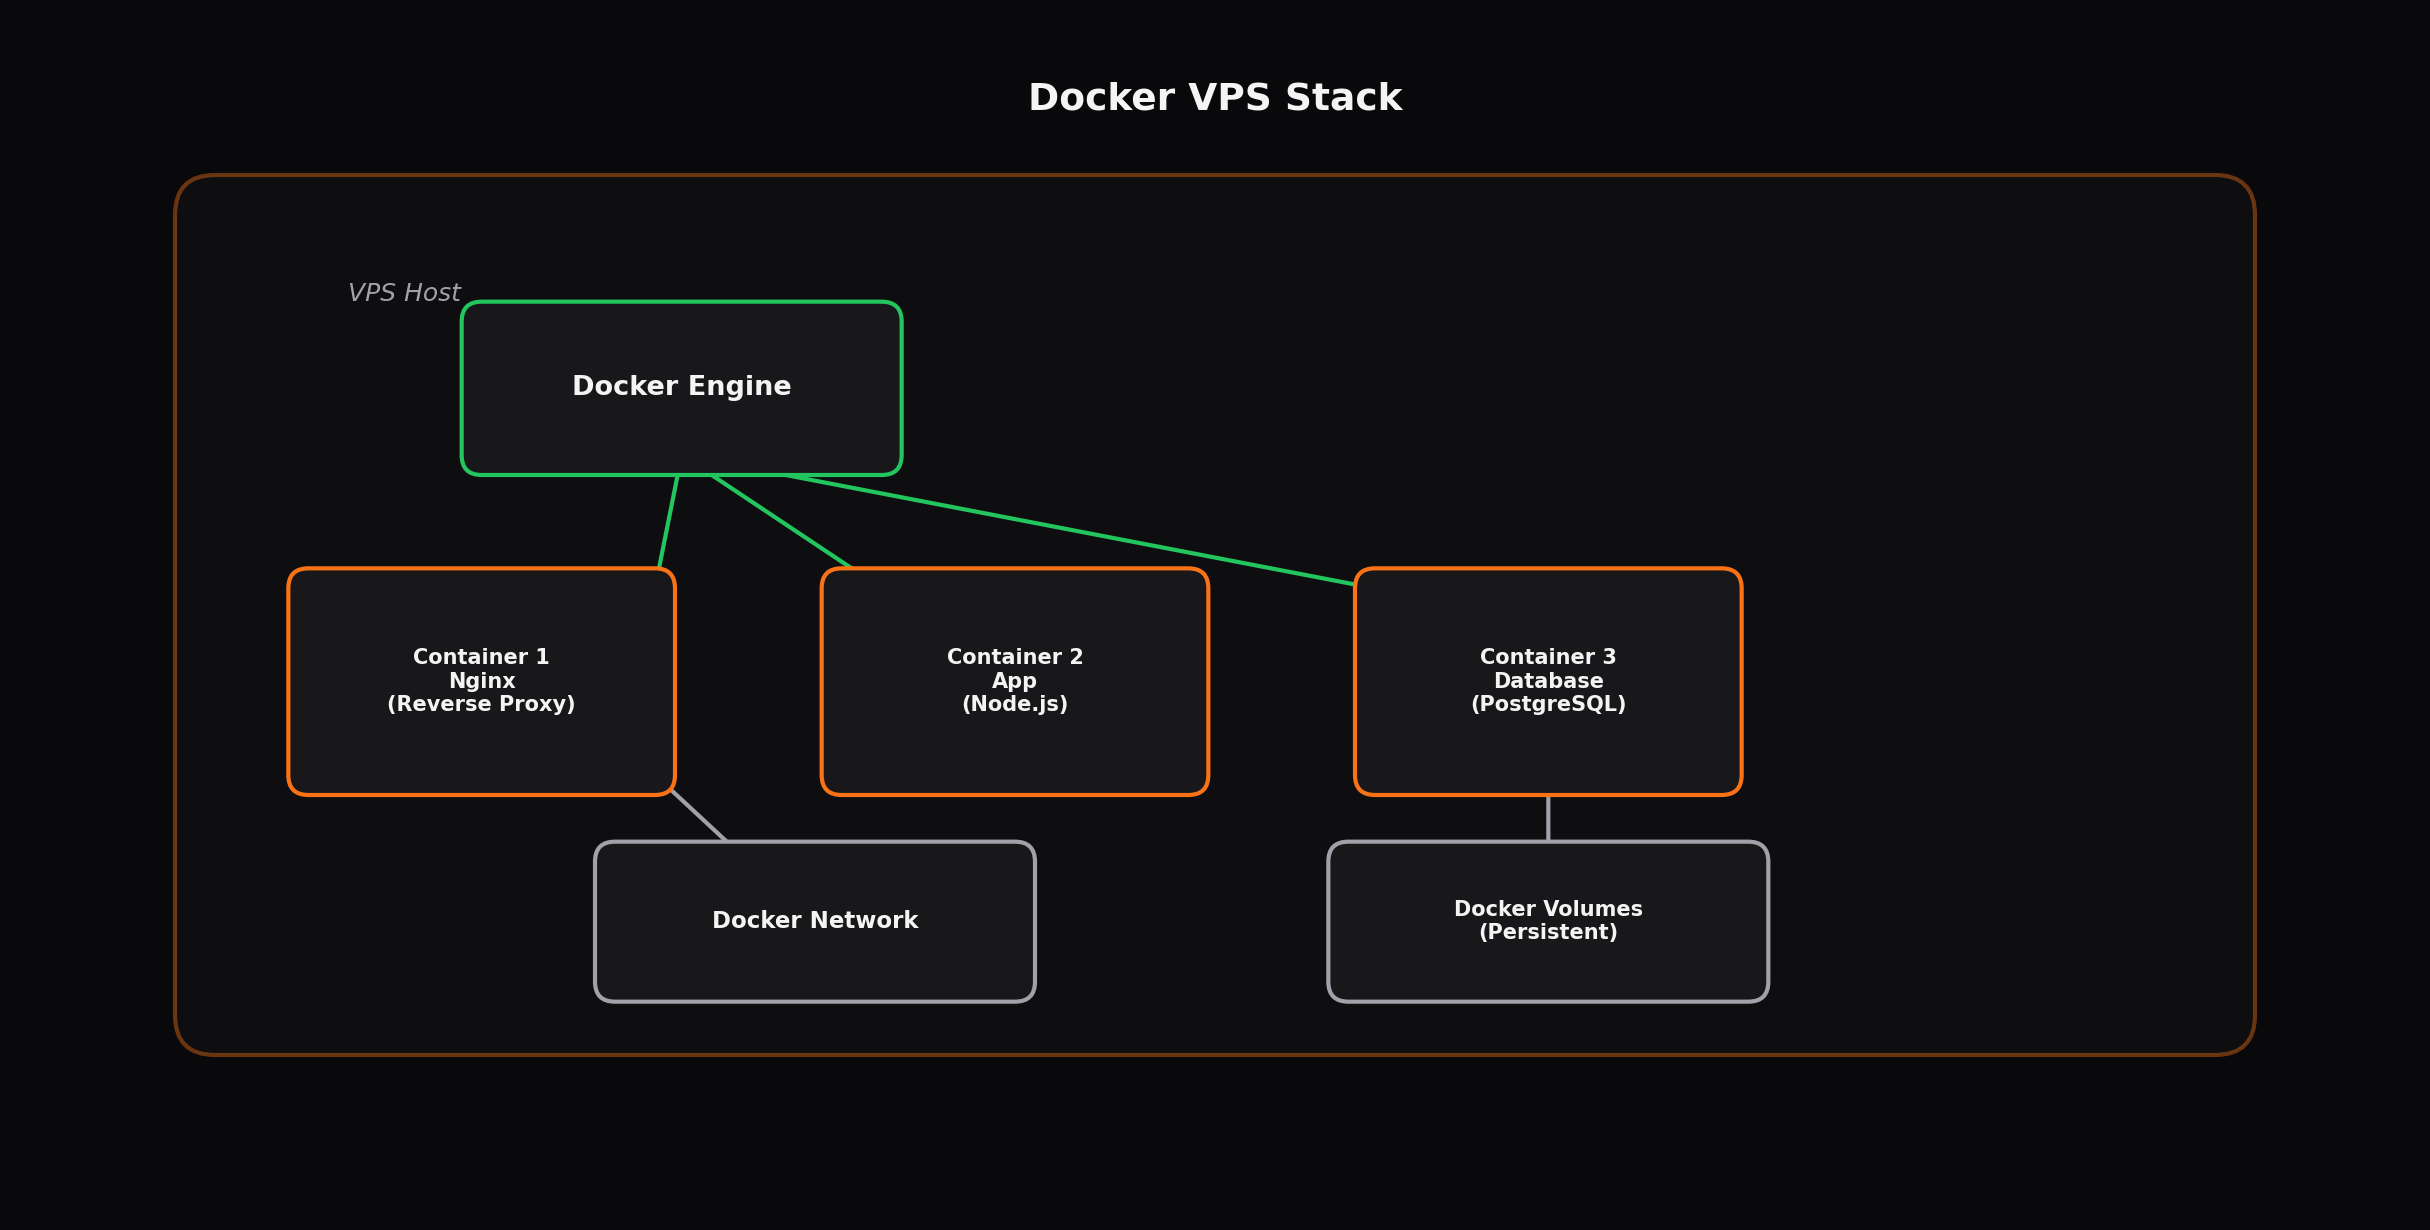Viewport: 2430px width, 1230px height.
Task: Click the Docker Engine box
Action: pos(682,388)
